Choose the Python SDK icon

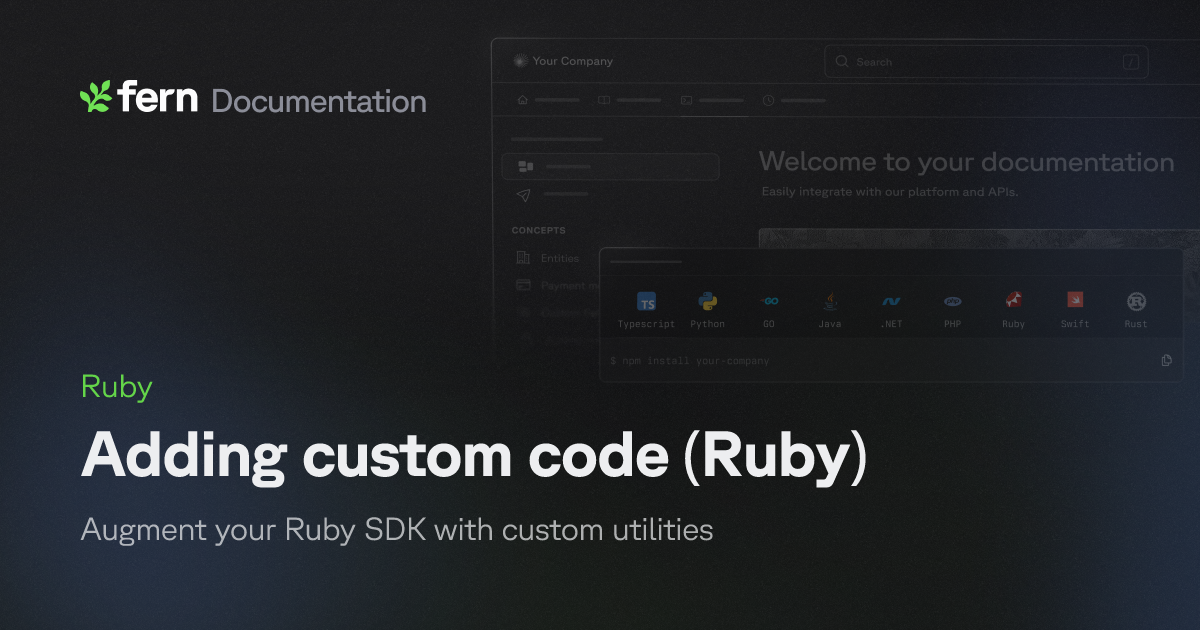click(x=708, y=300)
